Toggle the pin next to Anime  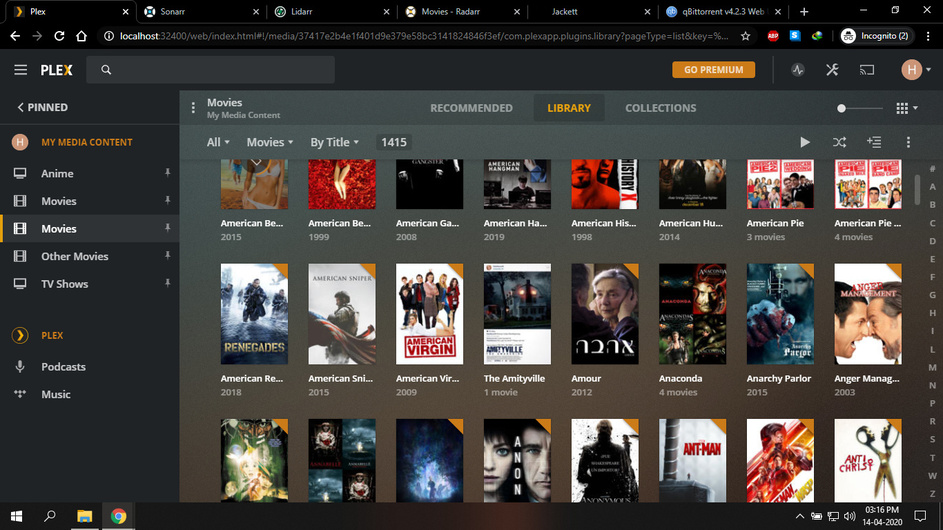167,173
